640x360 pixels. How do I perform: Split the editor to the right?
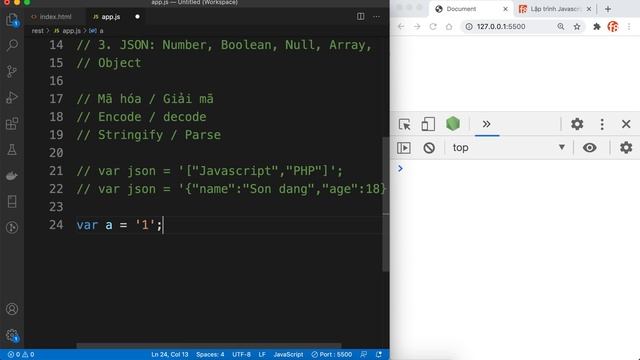pyautogui.click(x=360, y=16)
